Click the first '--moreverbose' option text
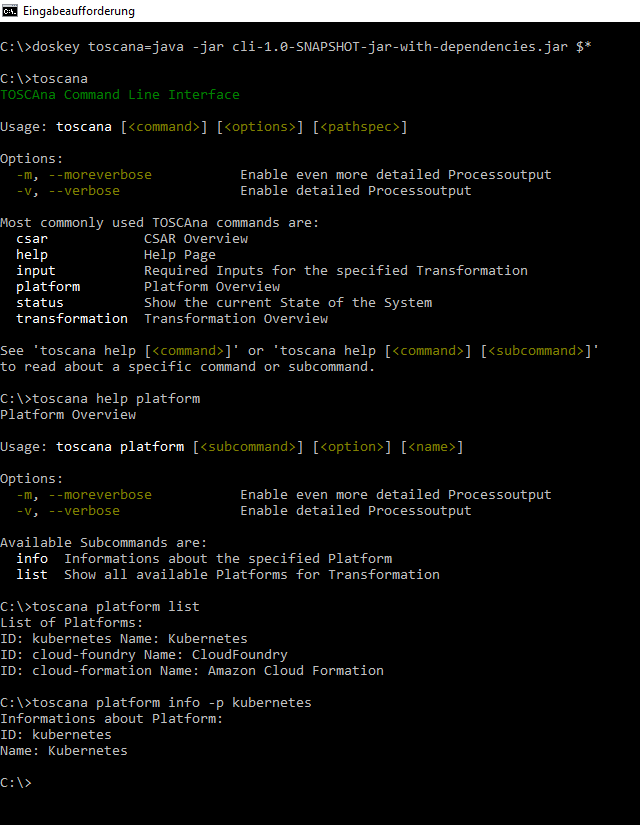 click(x=100, y=175)
